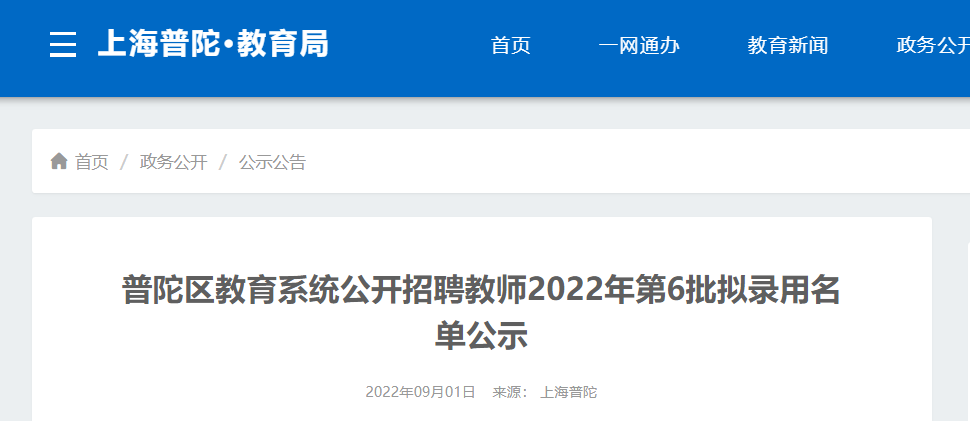This screenshot has width=970, height=421.
Task: Navigate to 公示公告 breadcrumb link
Action: click(273, 163)
